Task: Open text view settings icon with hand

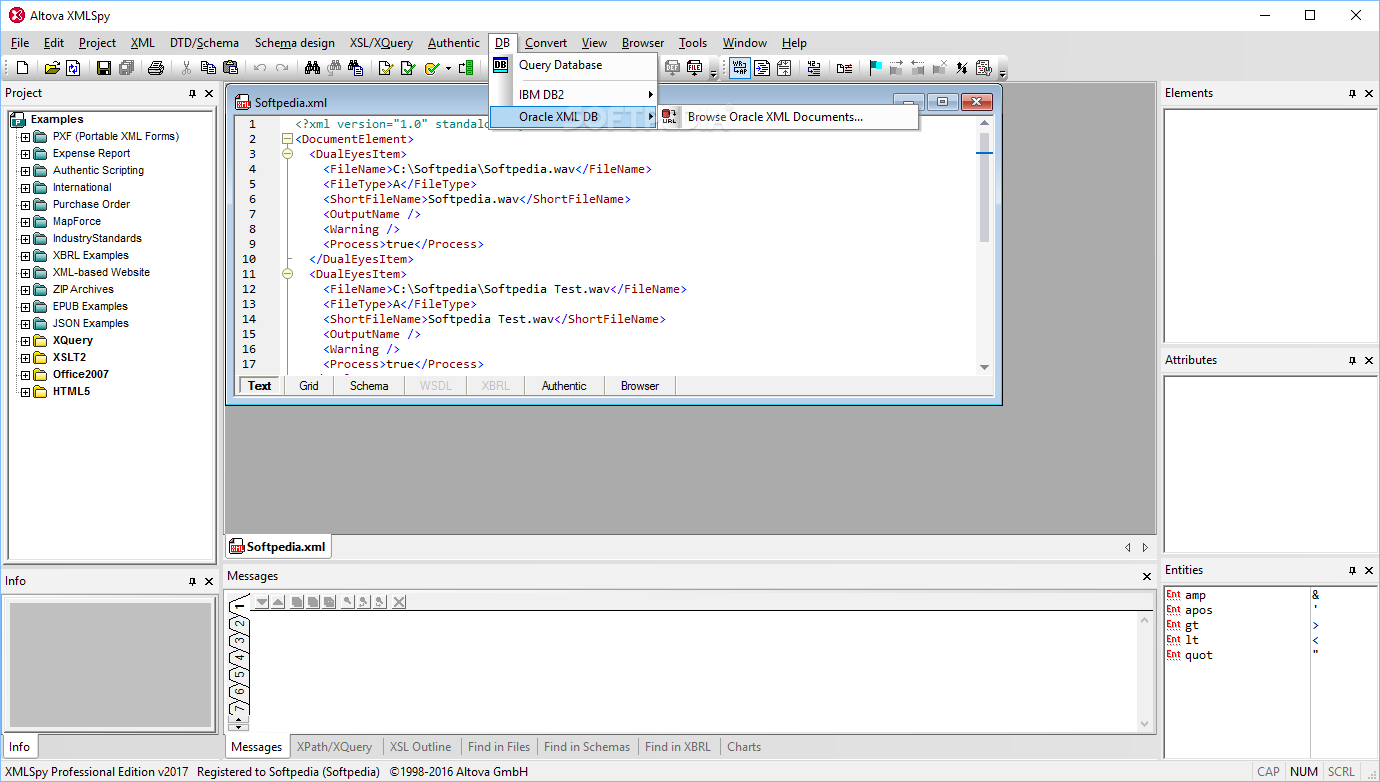Action: click(983, 68)
